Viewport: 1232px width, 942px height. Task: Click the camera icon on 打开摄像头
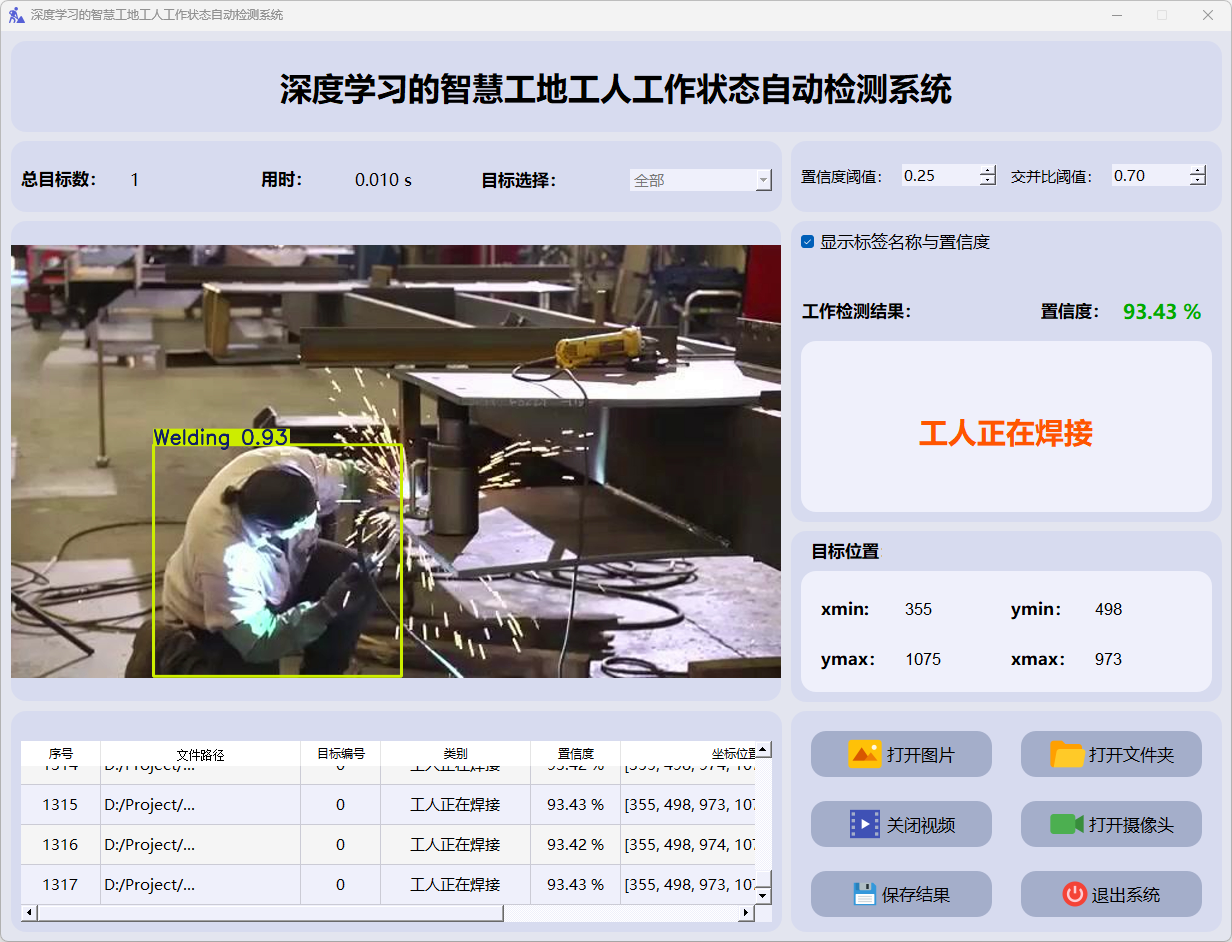coord(1067,824)
